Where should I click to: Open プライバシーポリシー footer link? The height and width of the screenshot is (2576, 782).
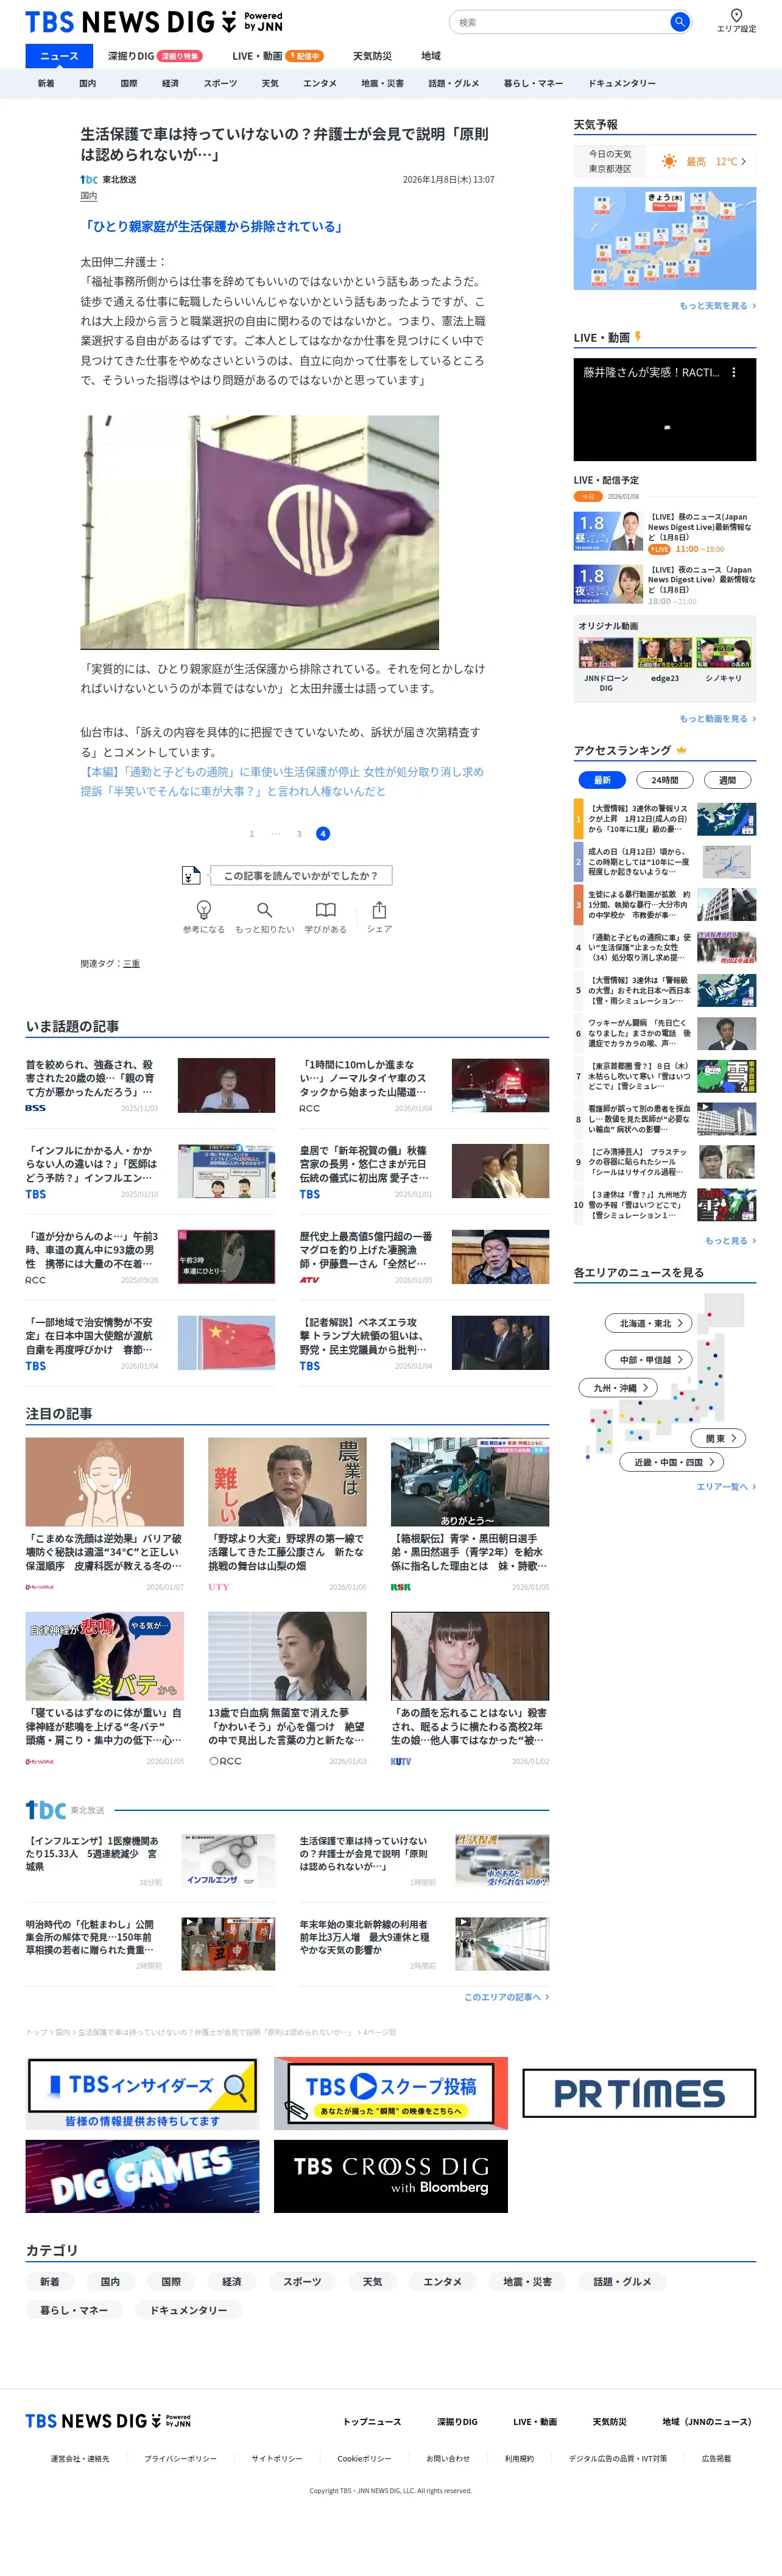[x=180, y=2458]
